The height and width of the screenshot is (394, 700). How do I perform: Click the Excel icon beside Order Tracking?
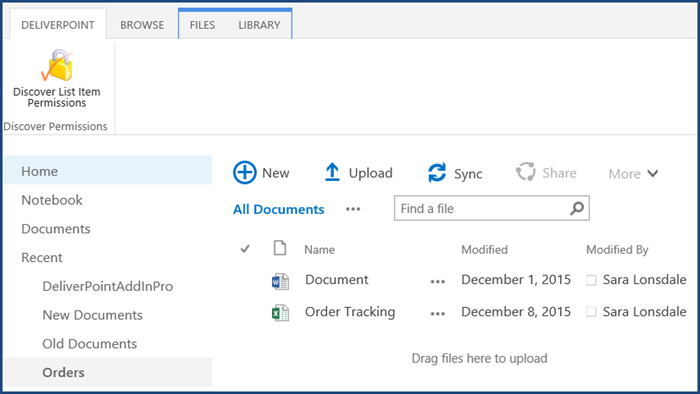point(280,313)
